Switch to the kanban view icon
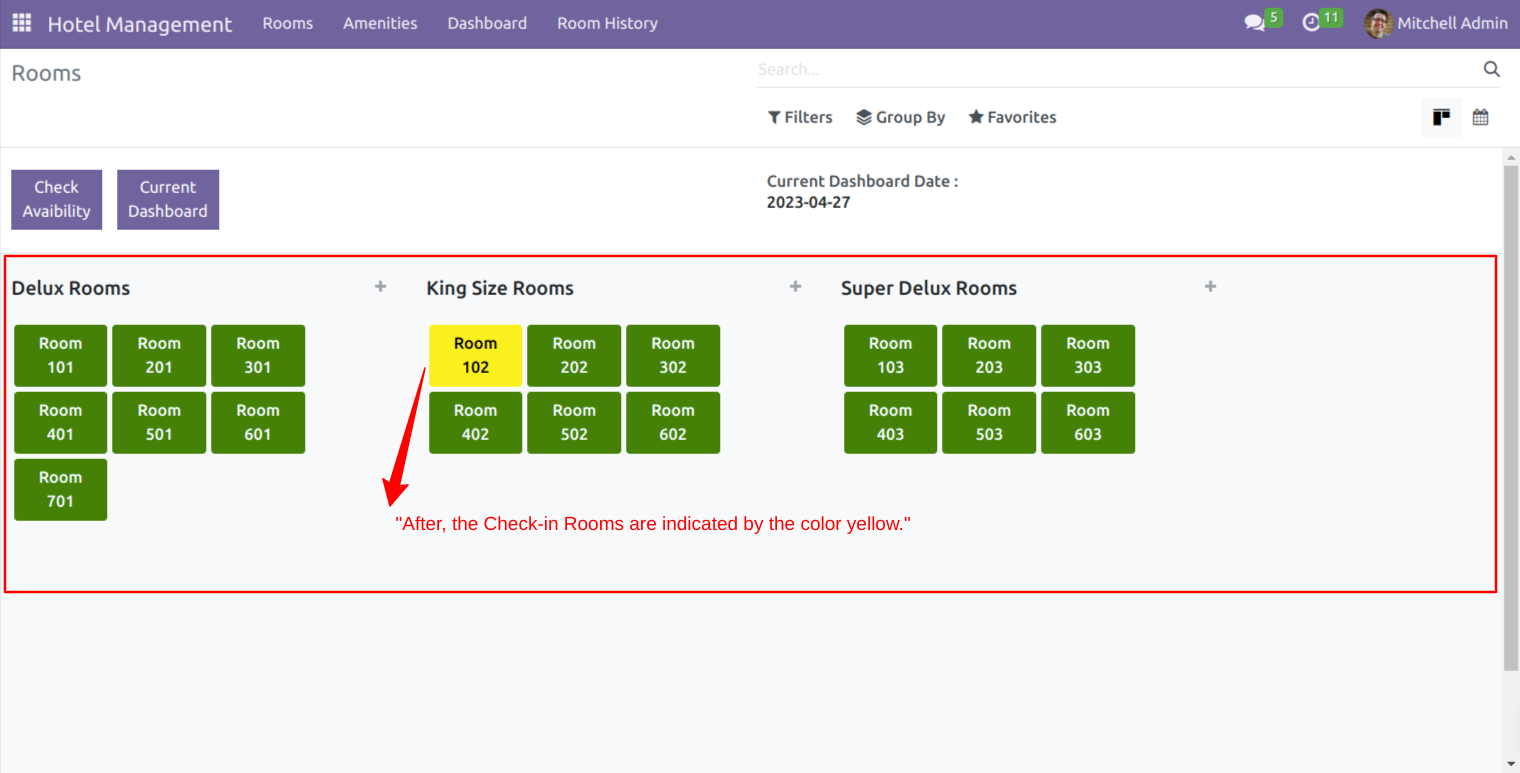This screenshot has height=773, width=1520. 1441,117
